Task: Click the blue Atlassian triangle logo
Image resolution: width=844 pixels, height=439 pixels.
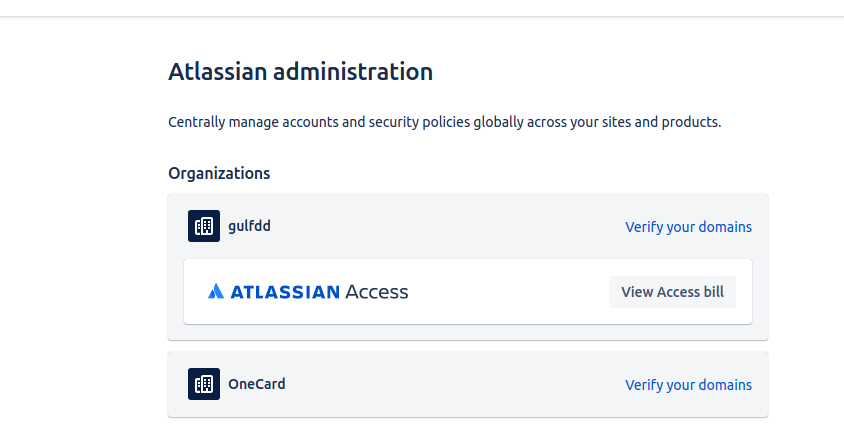Action: [x=216, y=291]
